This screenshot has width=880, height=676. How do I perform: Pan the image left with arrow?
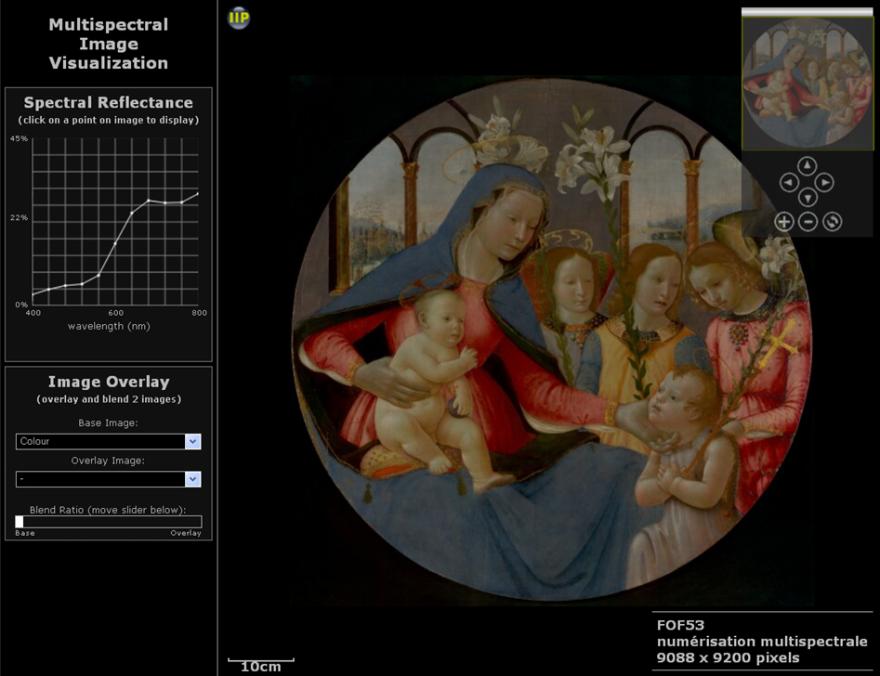pos(788,183)
